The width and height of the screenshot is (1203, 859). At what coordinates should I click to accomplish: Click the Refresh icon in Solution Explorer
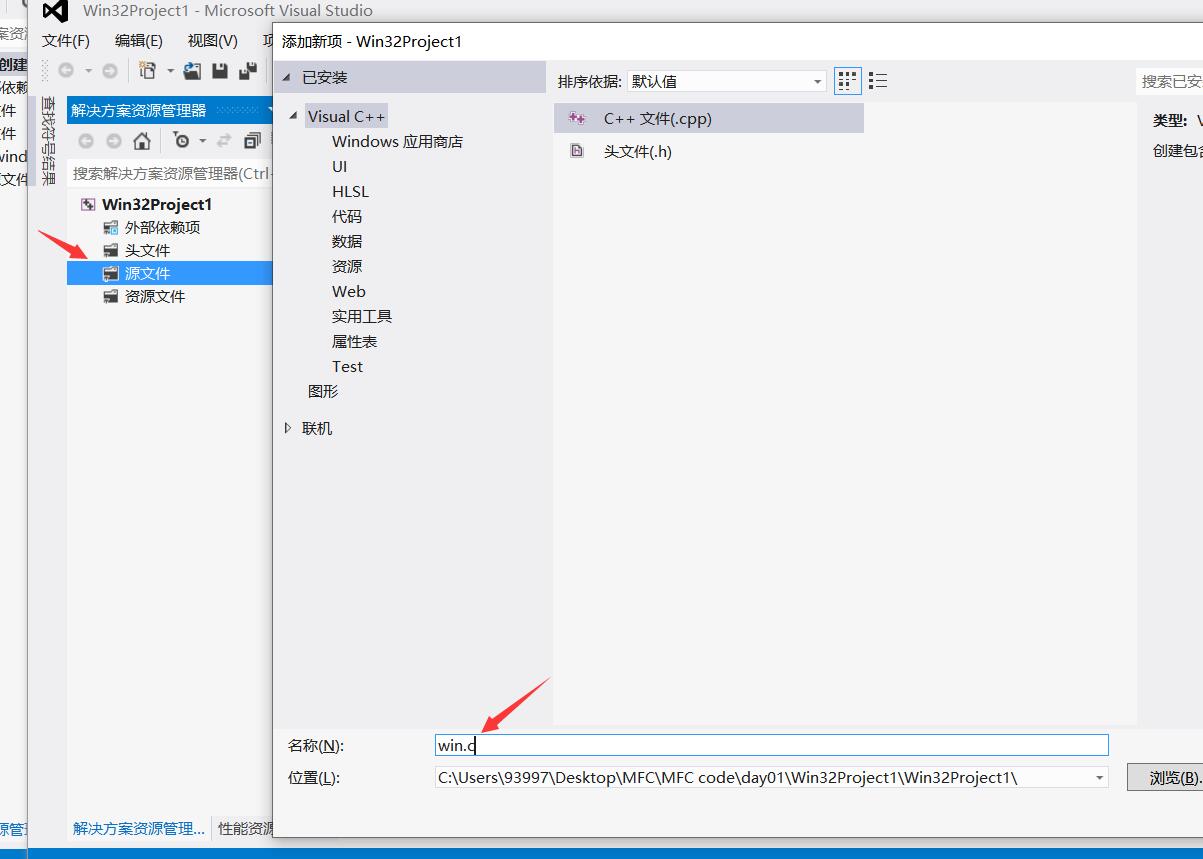tap(223, 141)
